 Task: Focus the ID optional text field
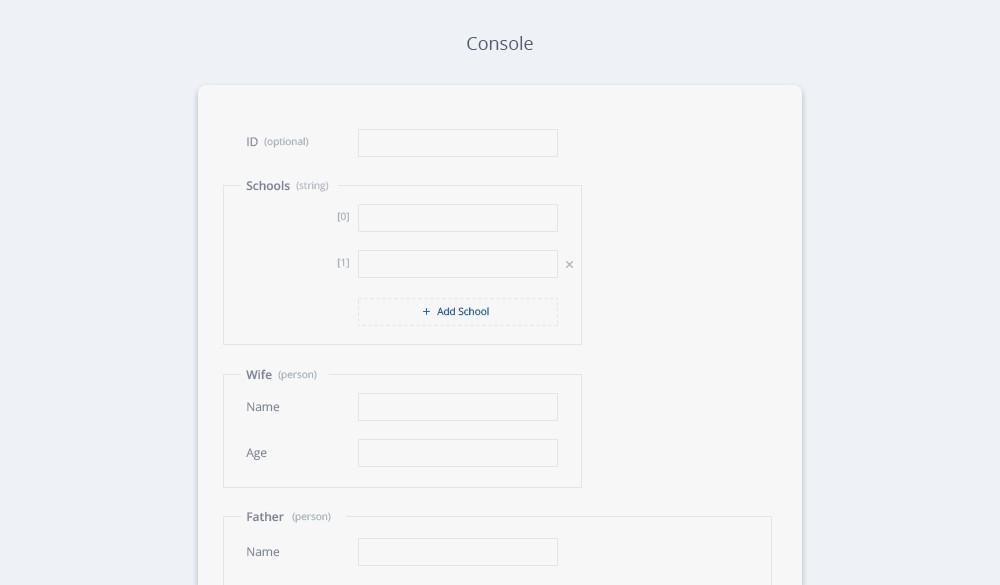[x=458, y=143]
